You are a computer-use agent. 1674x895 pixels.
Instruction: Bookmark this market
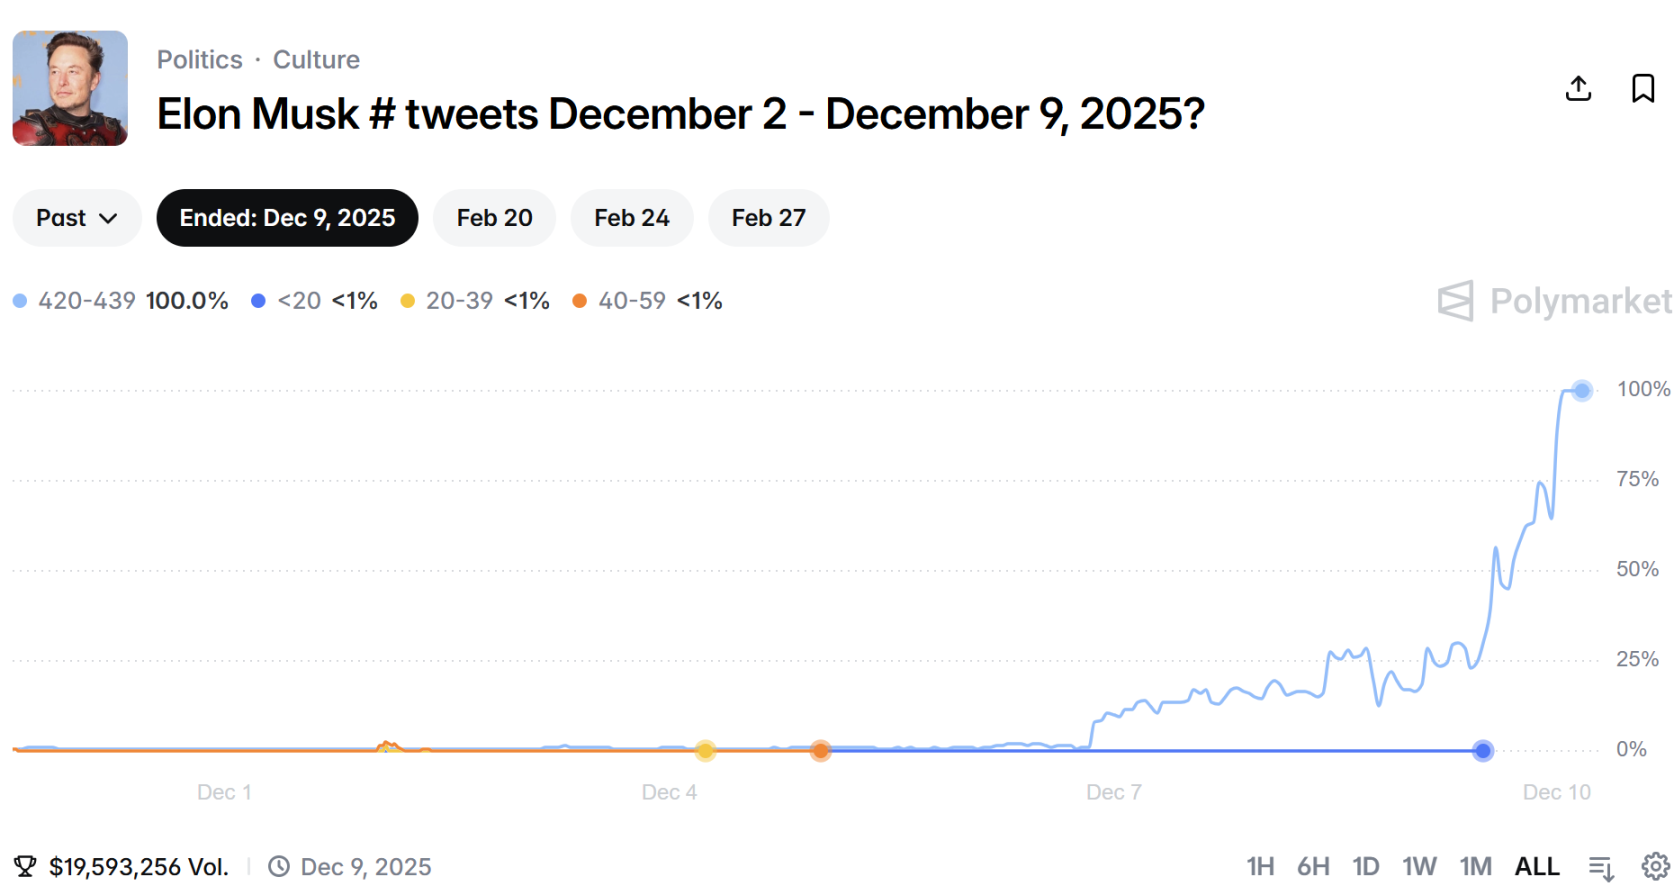coord(1642,88)
